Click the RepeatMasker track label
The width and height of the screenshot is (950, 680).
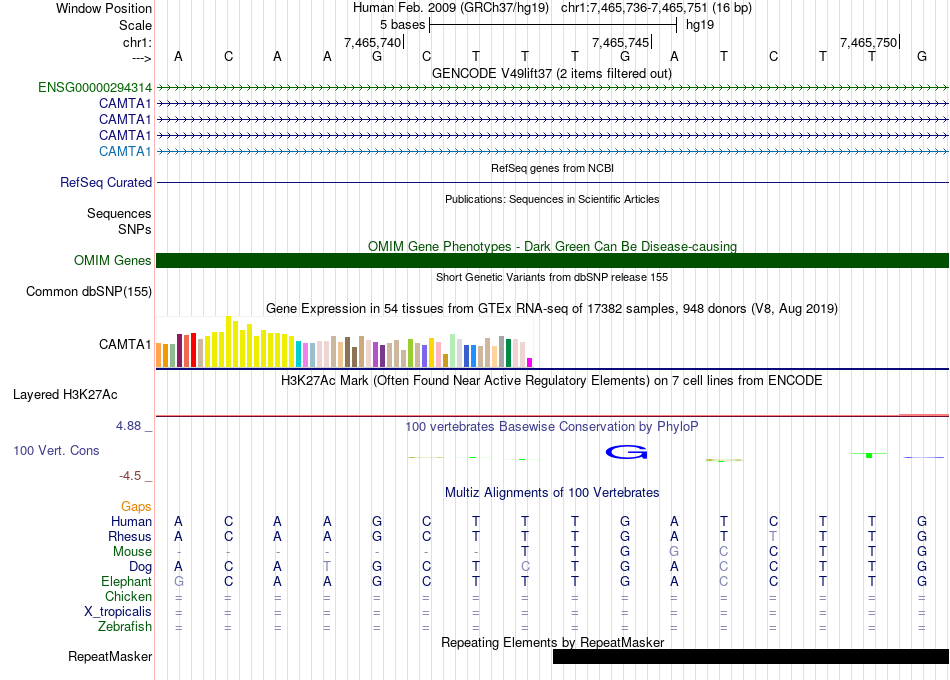pos(110,656)
